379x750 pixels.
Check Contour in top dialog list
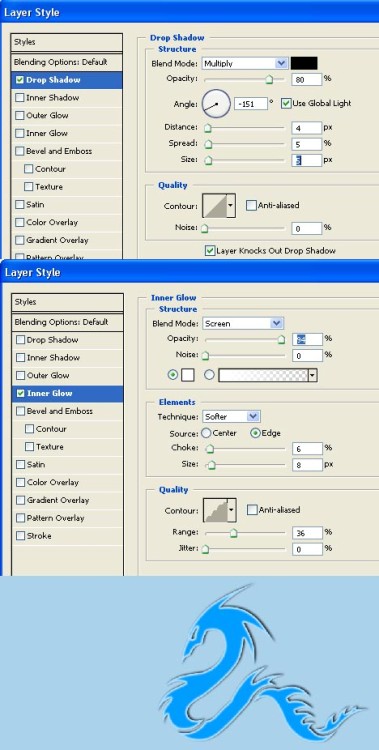pyautogui.click(x=29, y=169)
